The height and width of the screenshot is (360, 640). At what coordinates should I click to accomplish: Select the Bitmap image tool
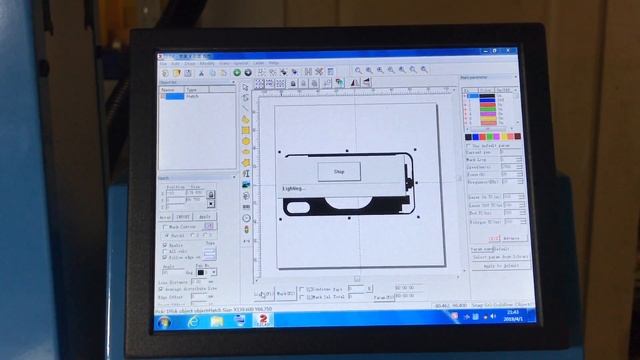pos(246,184)
